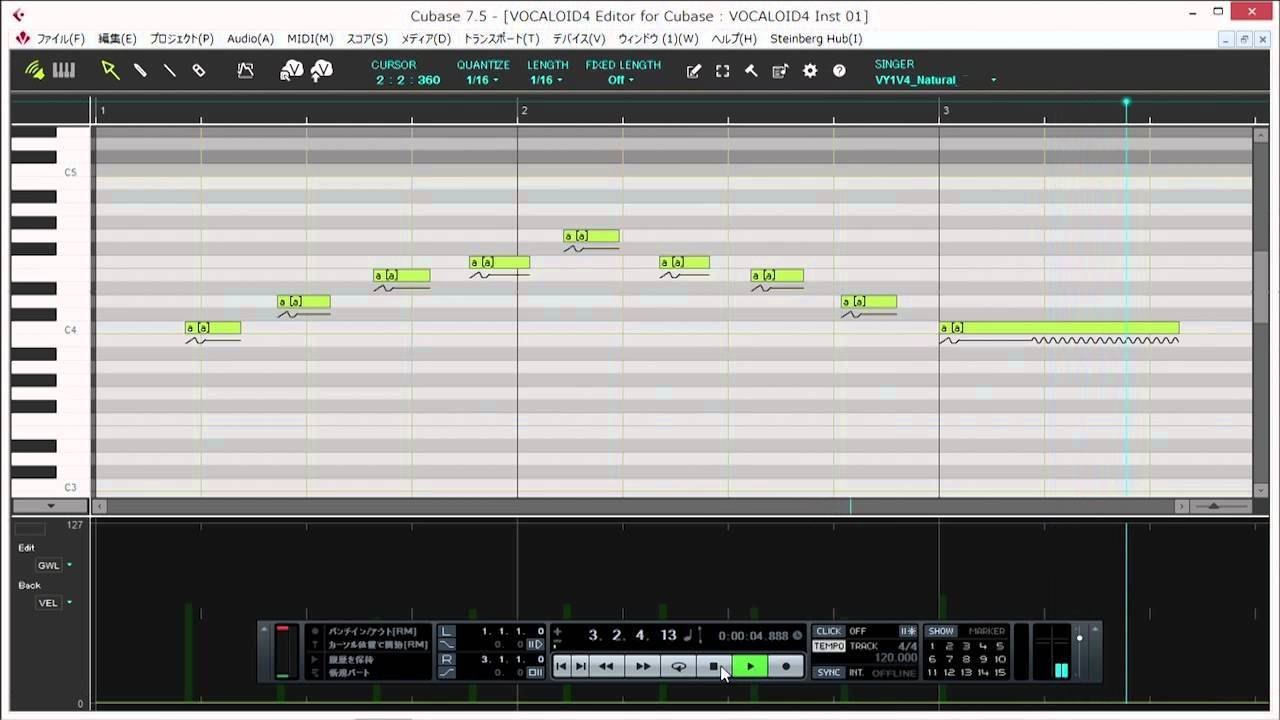
Task: Open the Edit GWL parameter dropdown
Action: tap(54, 565)
